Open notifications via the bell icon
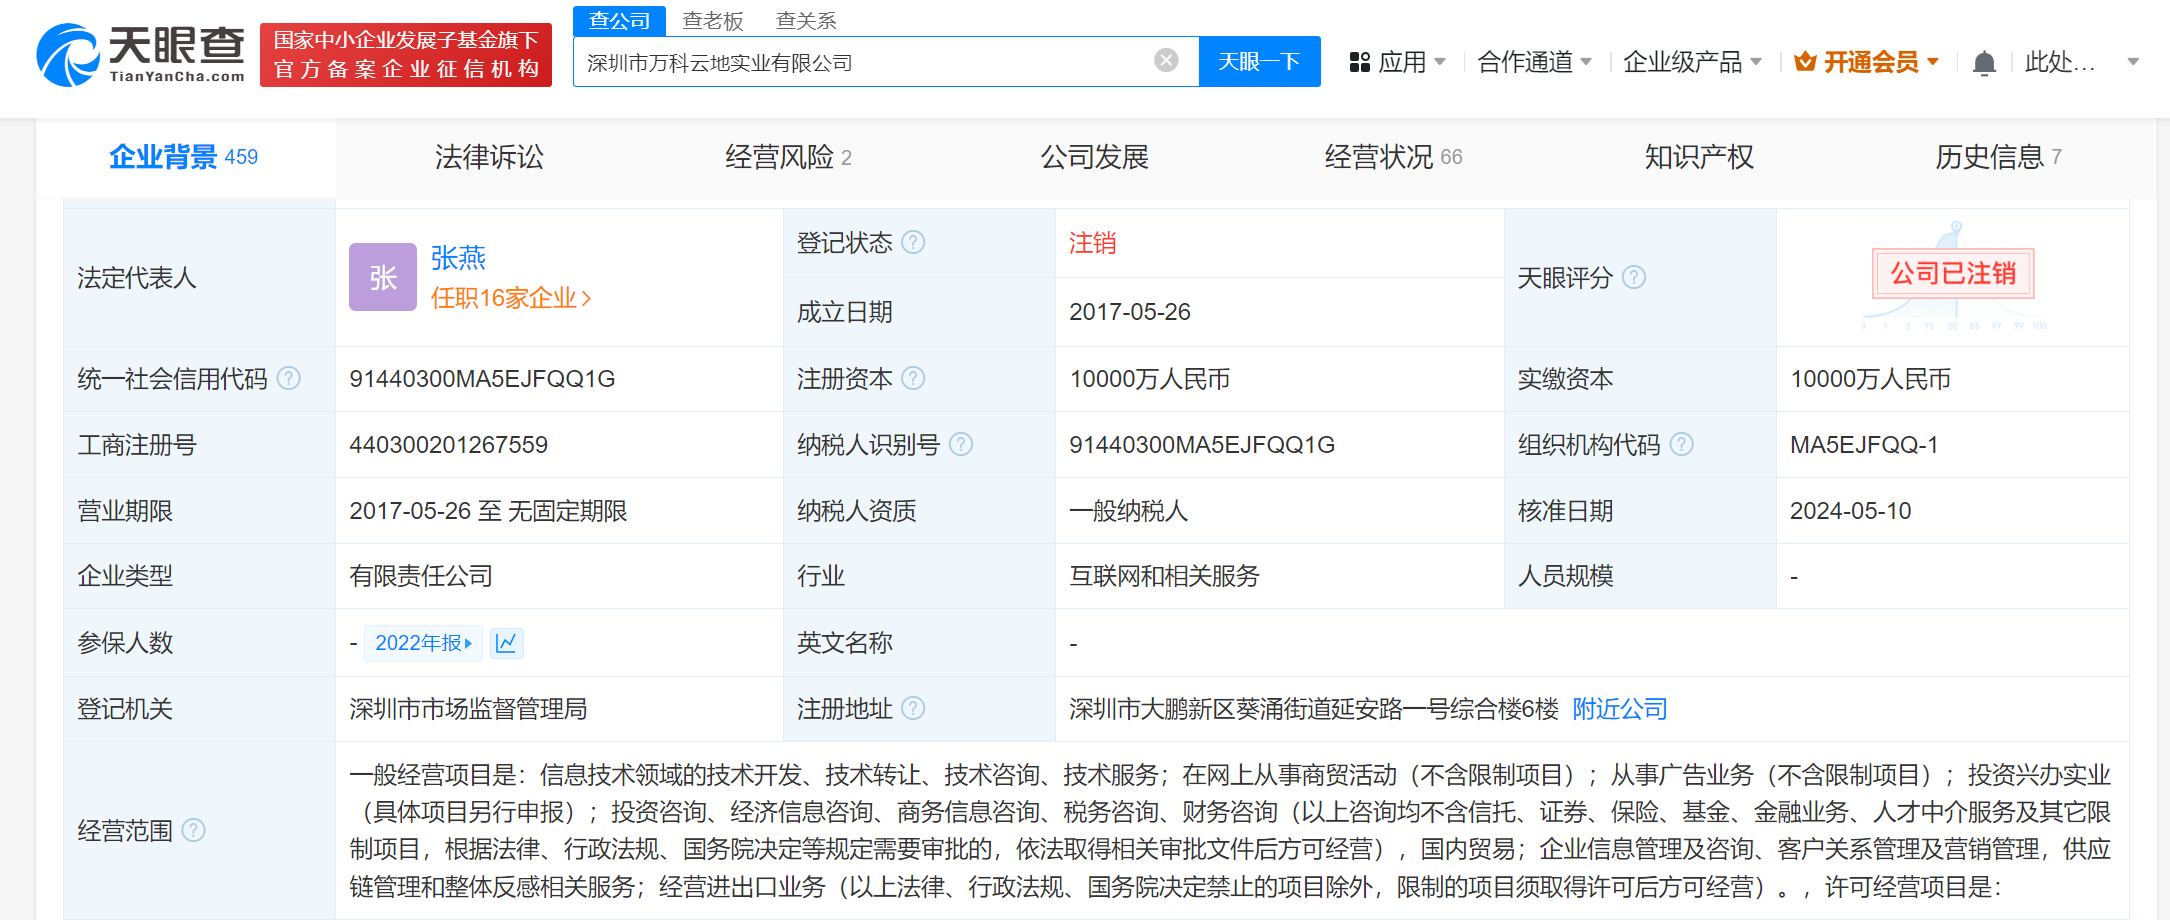This screenshot has width=2170, height=920. 1984,62
